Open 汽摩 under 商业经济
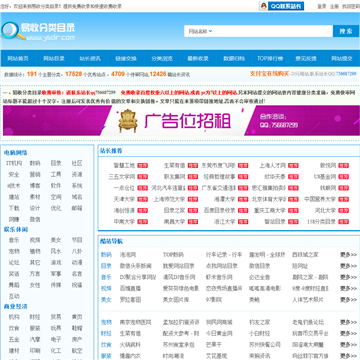 35,339
